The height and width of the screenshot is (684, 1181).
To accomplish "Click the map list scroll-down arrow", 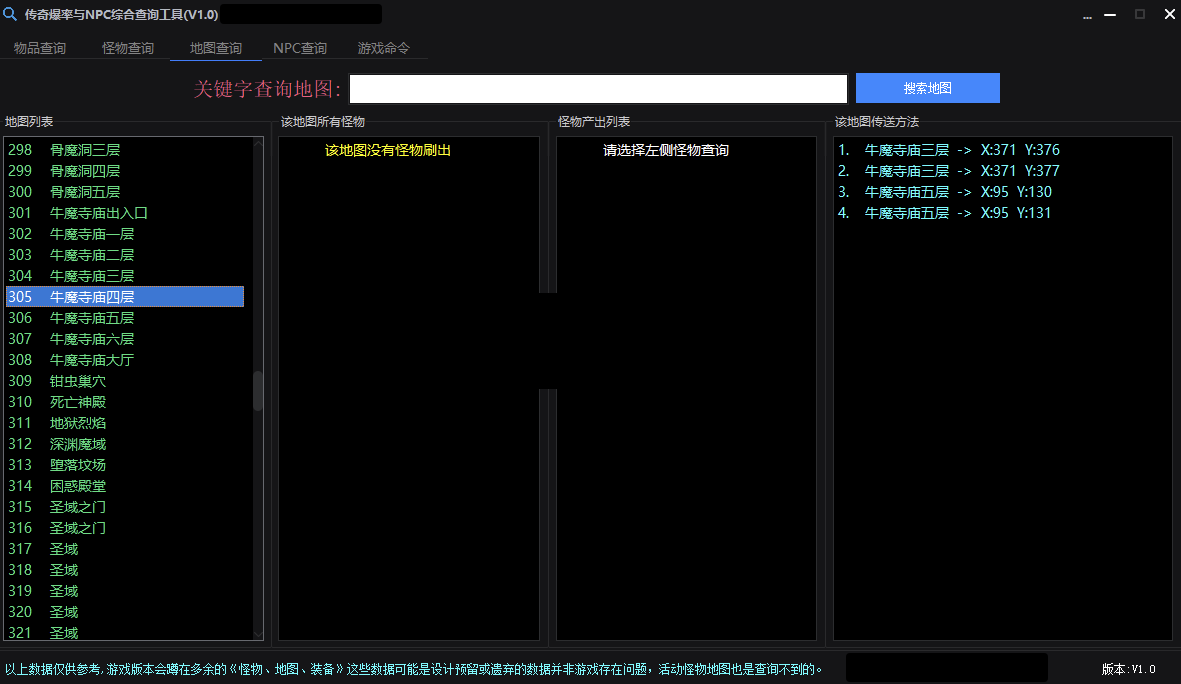I will (x=258, y=634).
